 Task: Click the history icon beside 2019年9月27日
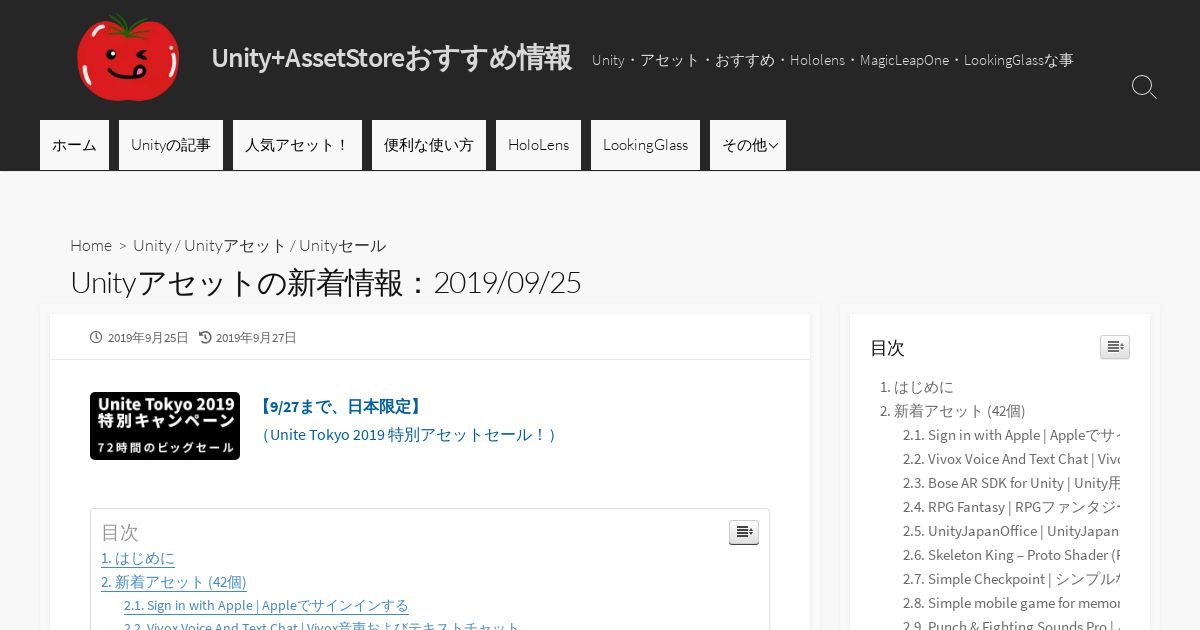205,338
